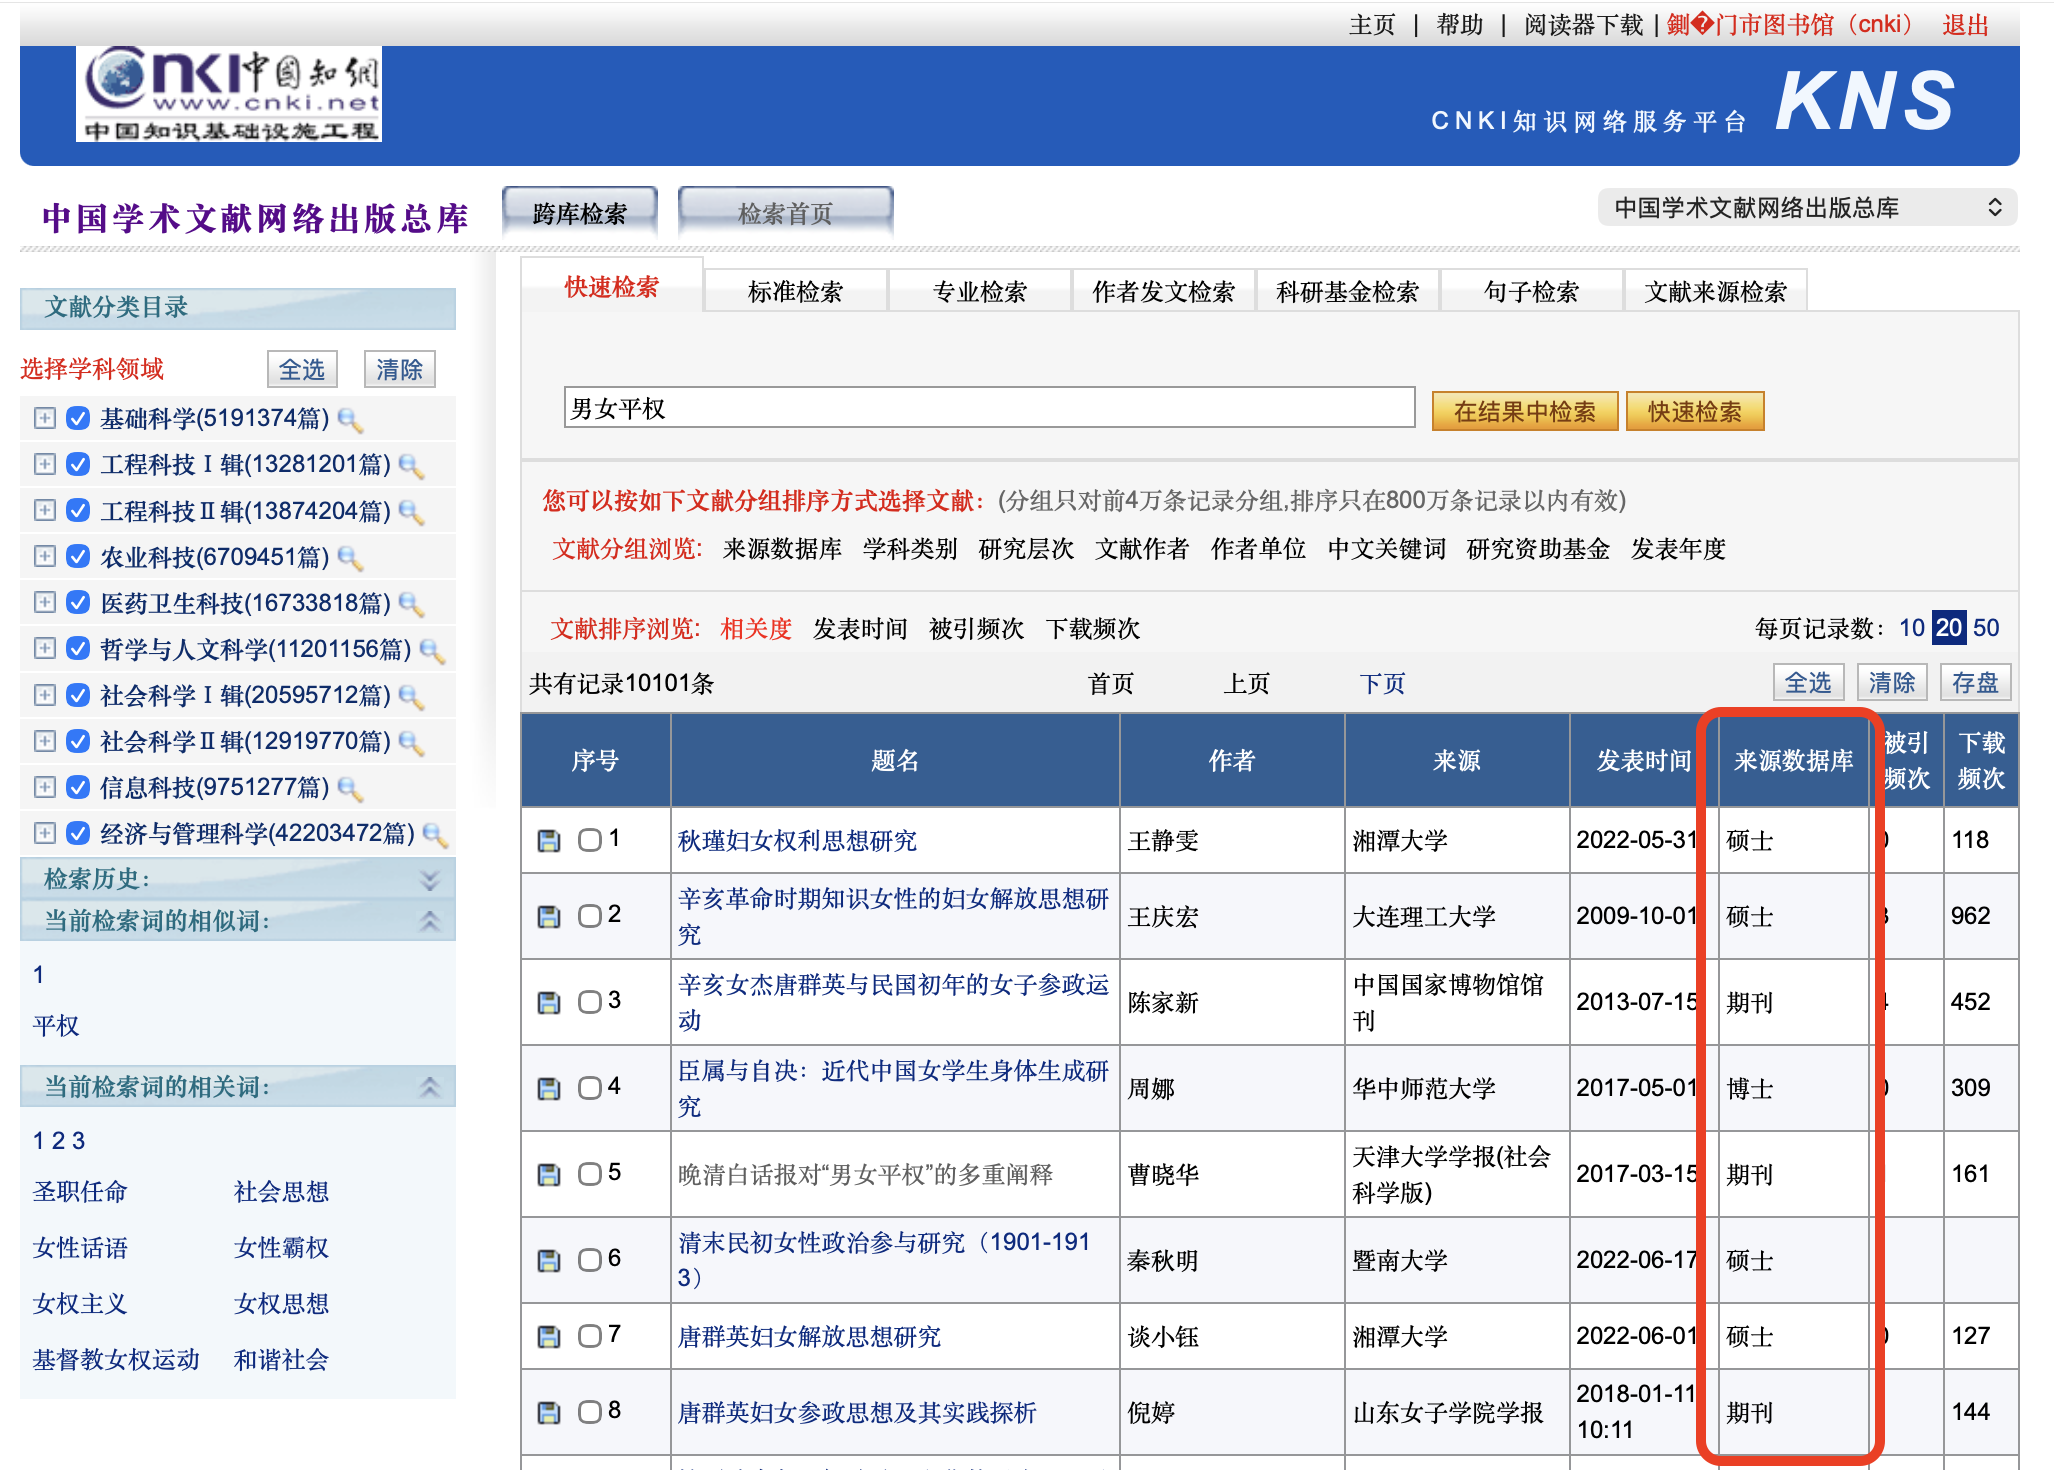Viewport: 2054px width, 1470px height.
Task: Tick the checkbox for result 8
Action: point(590,1412)
